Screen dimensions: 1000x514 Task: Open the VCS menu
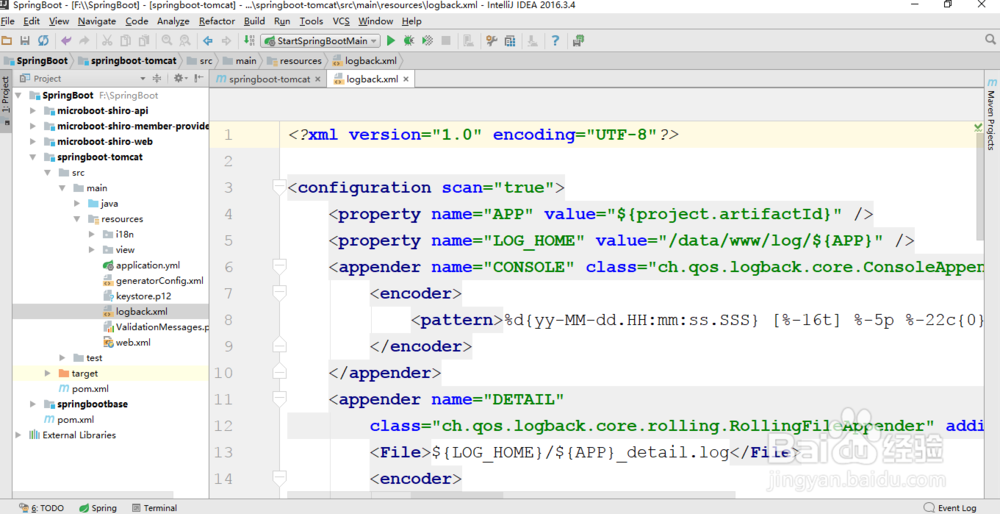point(341,21)
